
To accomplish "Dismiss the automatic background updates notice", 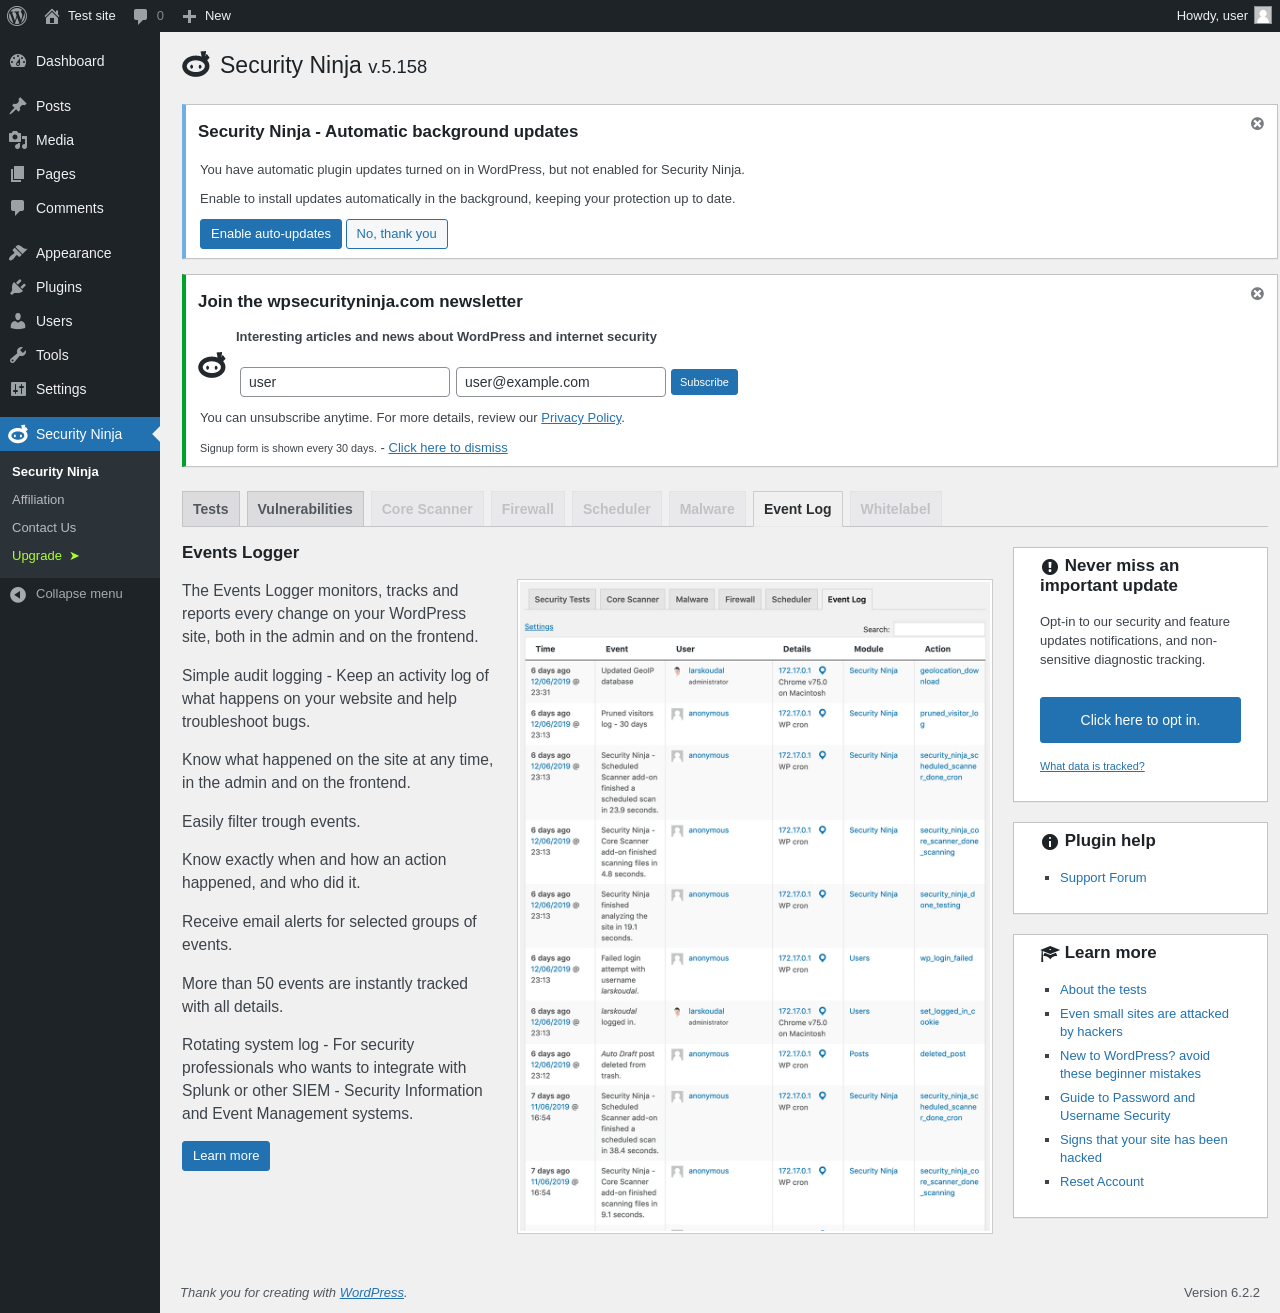I will pos(1257,124).
